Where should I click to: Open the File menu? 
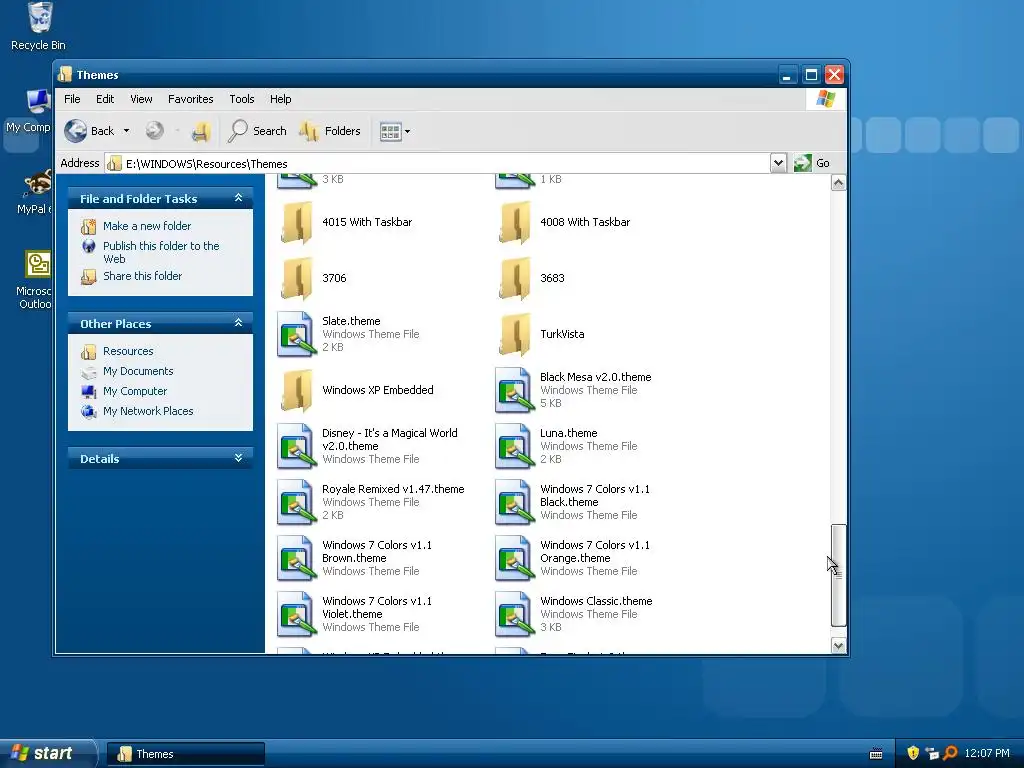click(x=72, y=99)
